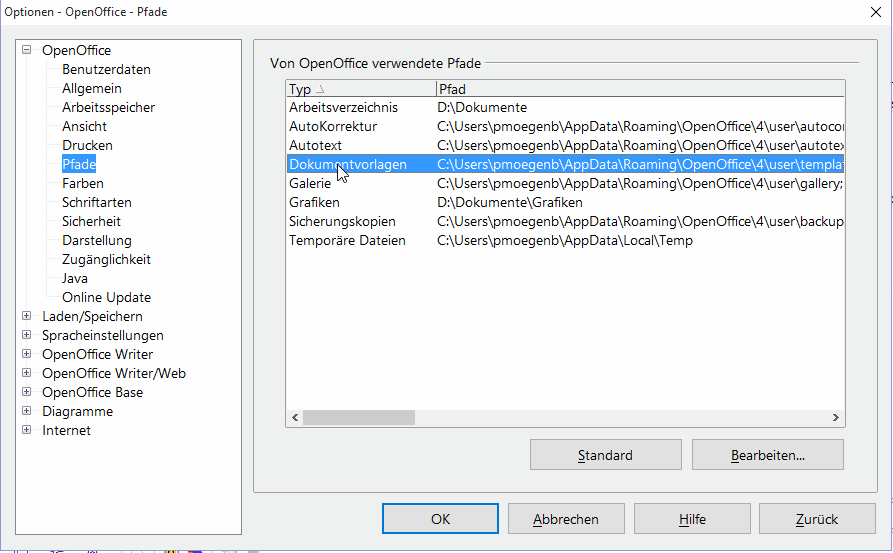The height and width of the screenshot is (553, 893).
Task: Click the Bearbeiten... button
Action: (x=767, y=455)
